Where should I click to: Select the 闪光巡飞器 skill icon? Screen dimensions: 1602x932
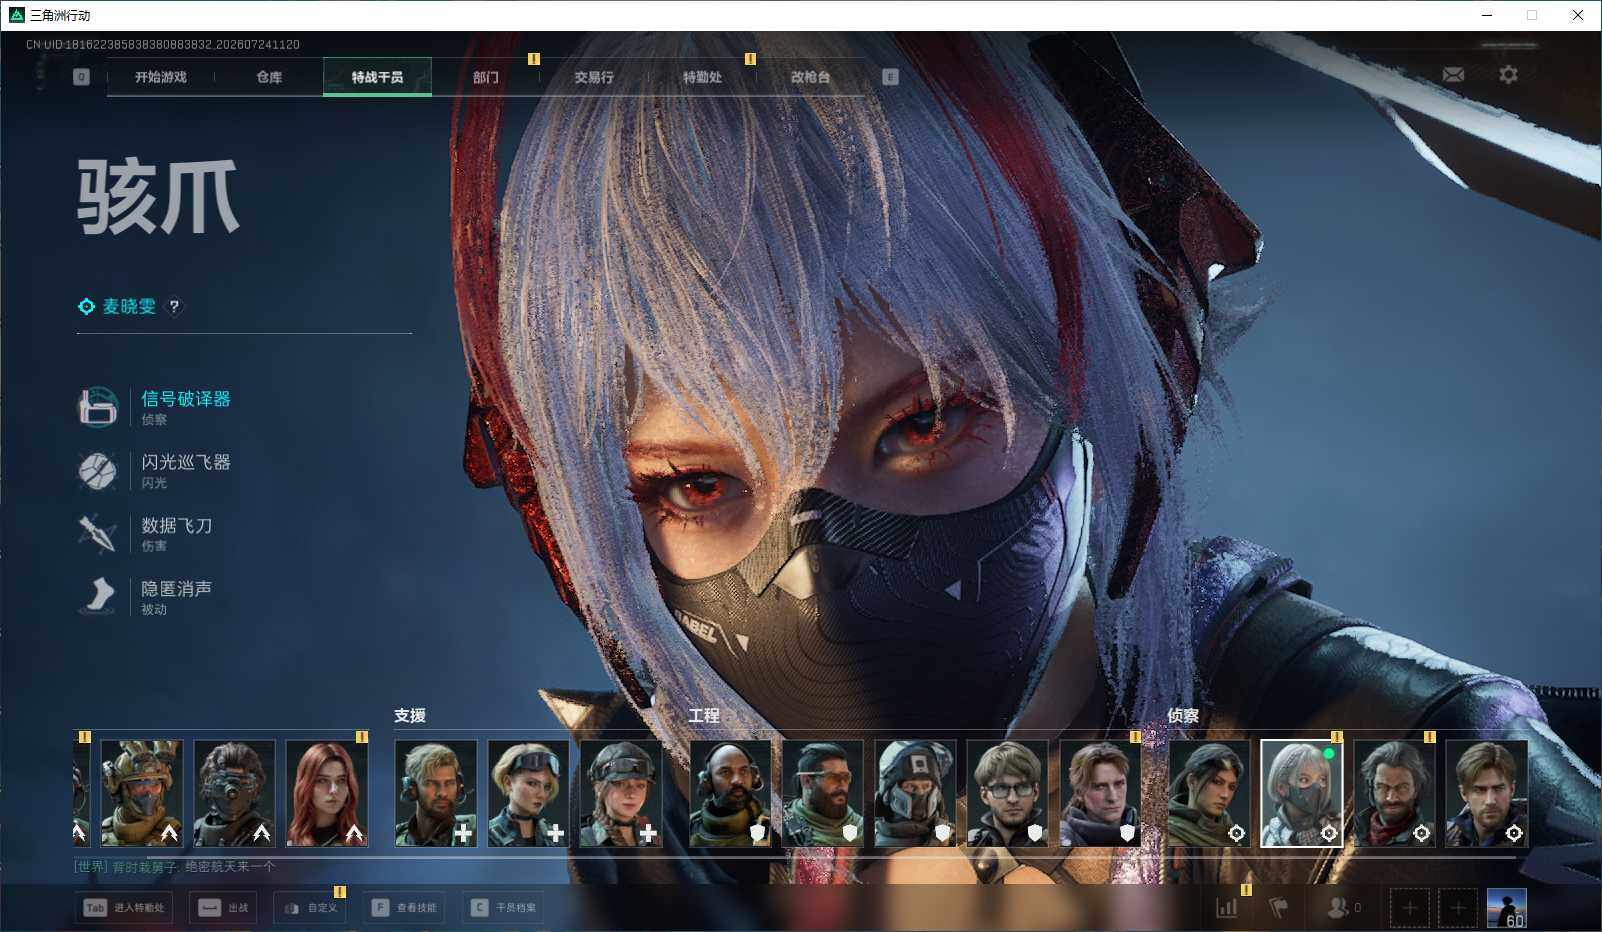coord(98,470)
